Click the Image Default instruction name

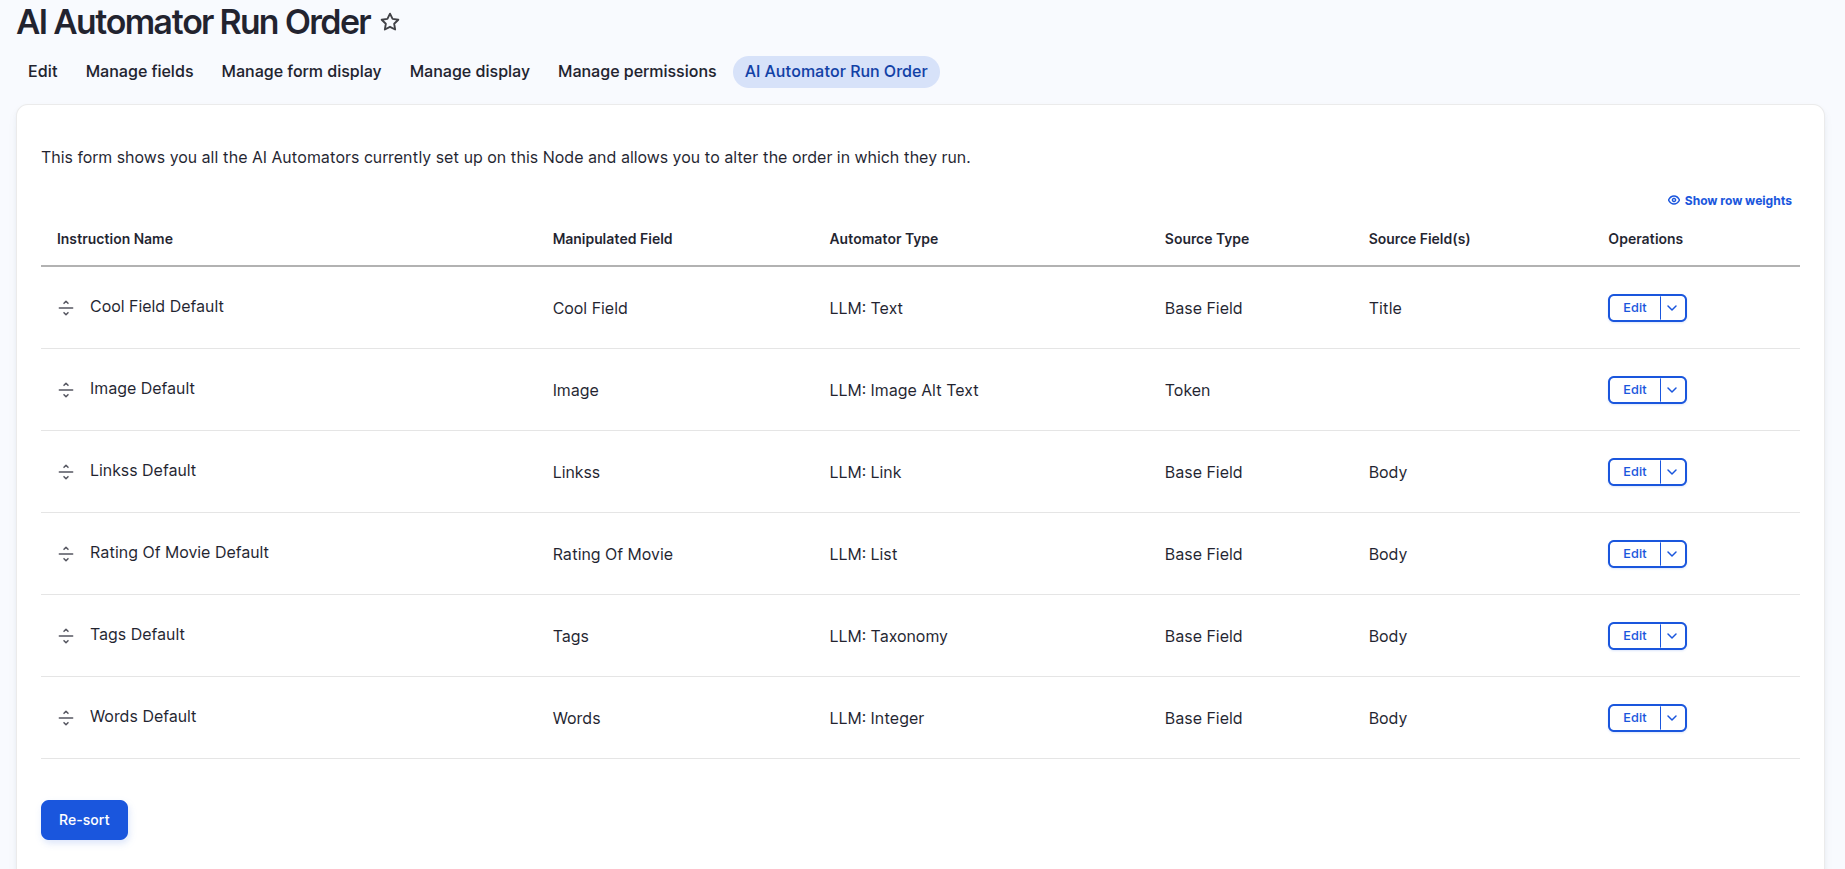pos(142,388)
